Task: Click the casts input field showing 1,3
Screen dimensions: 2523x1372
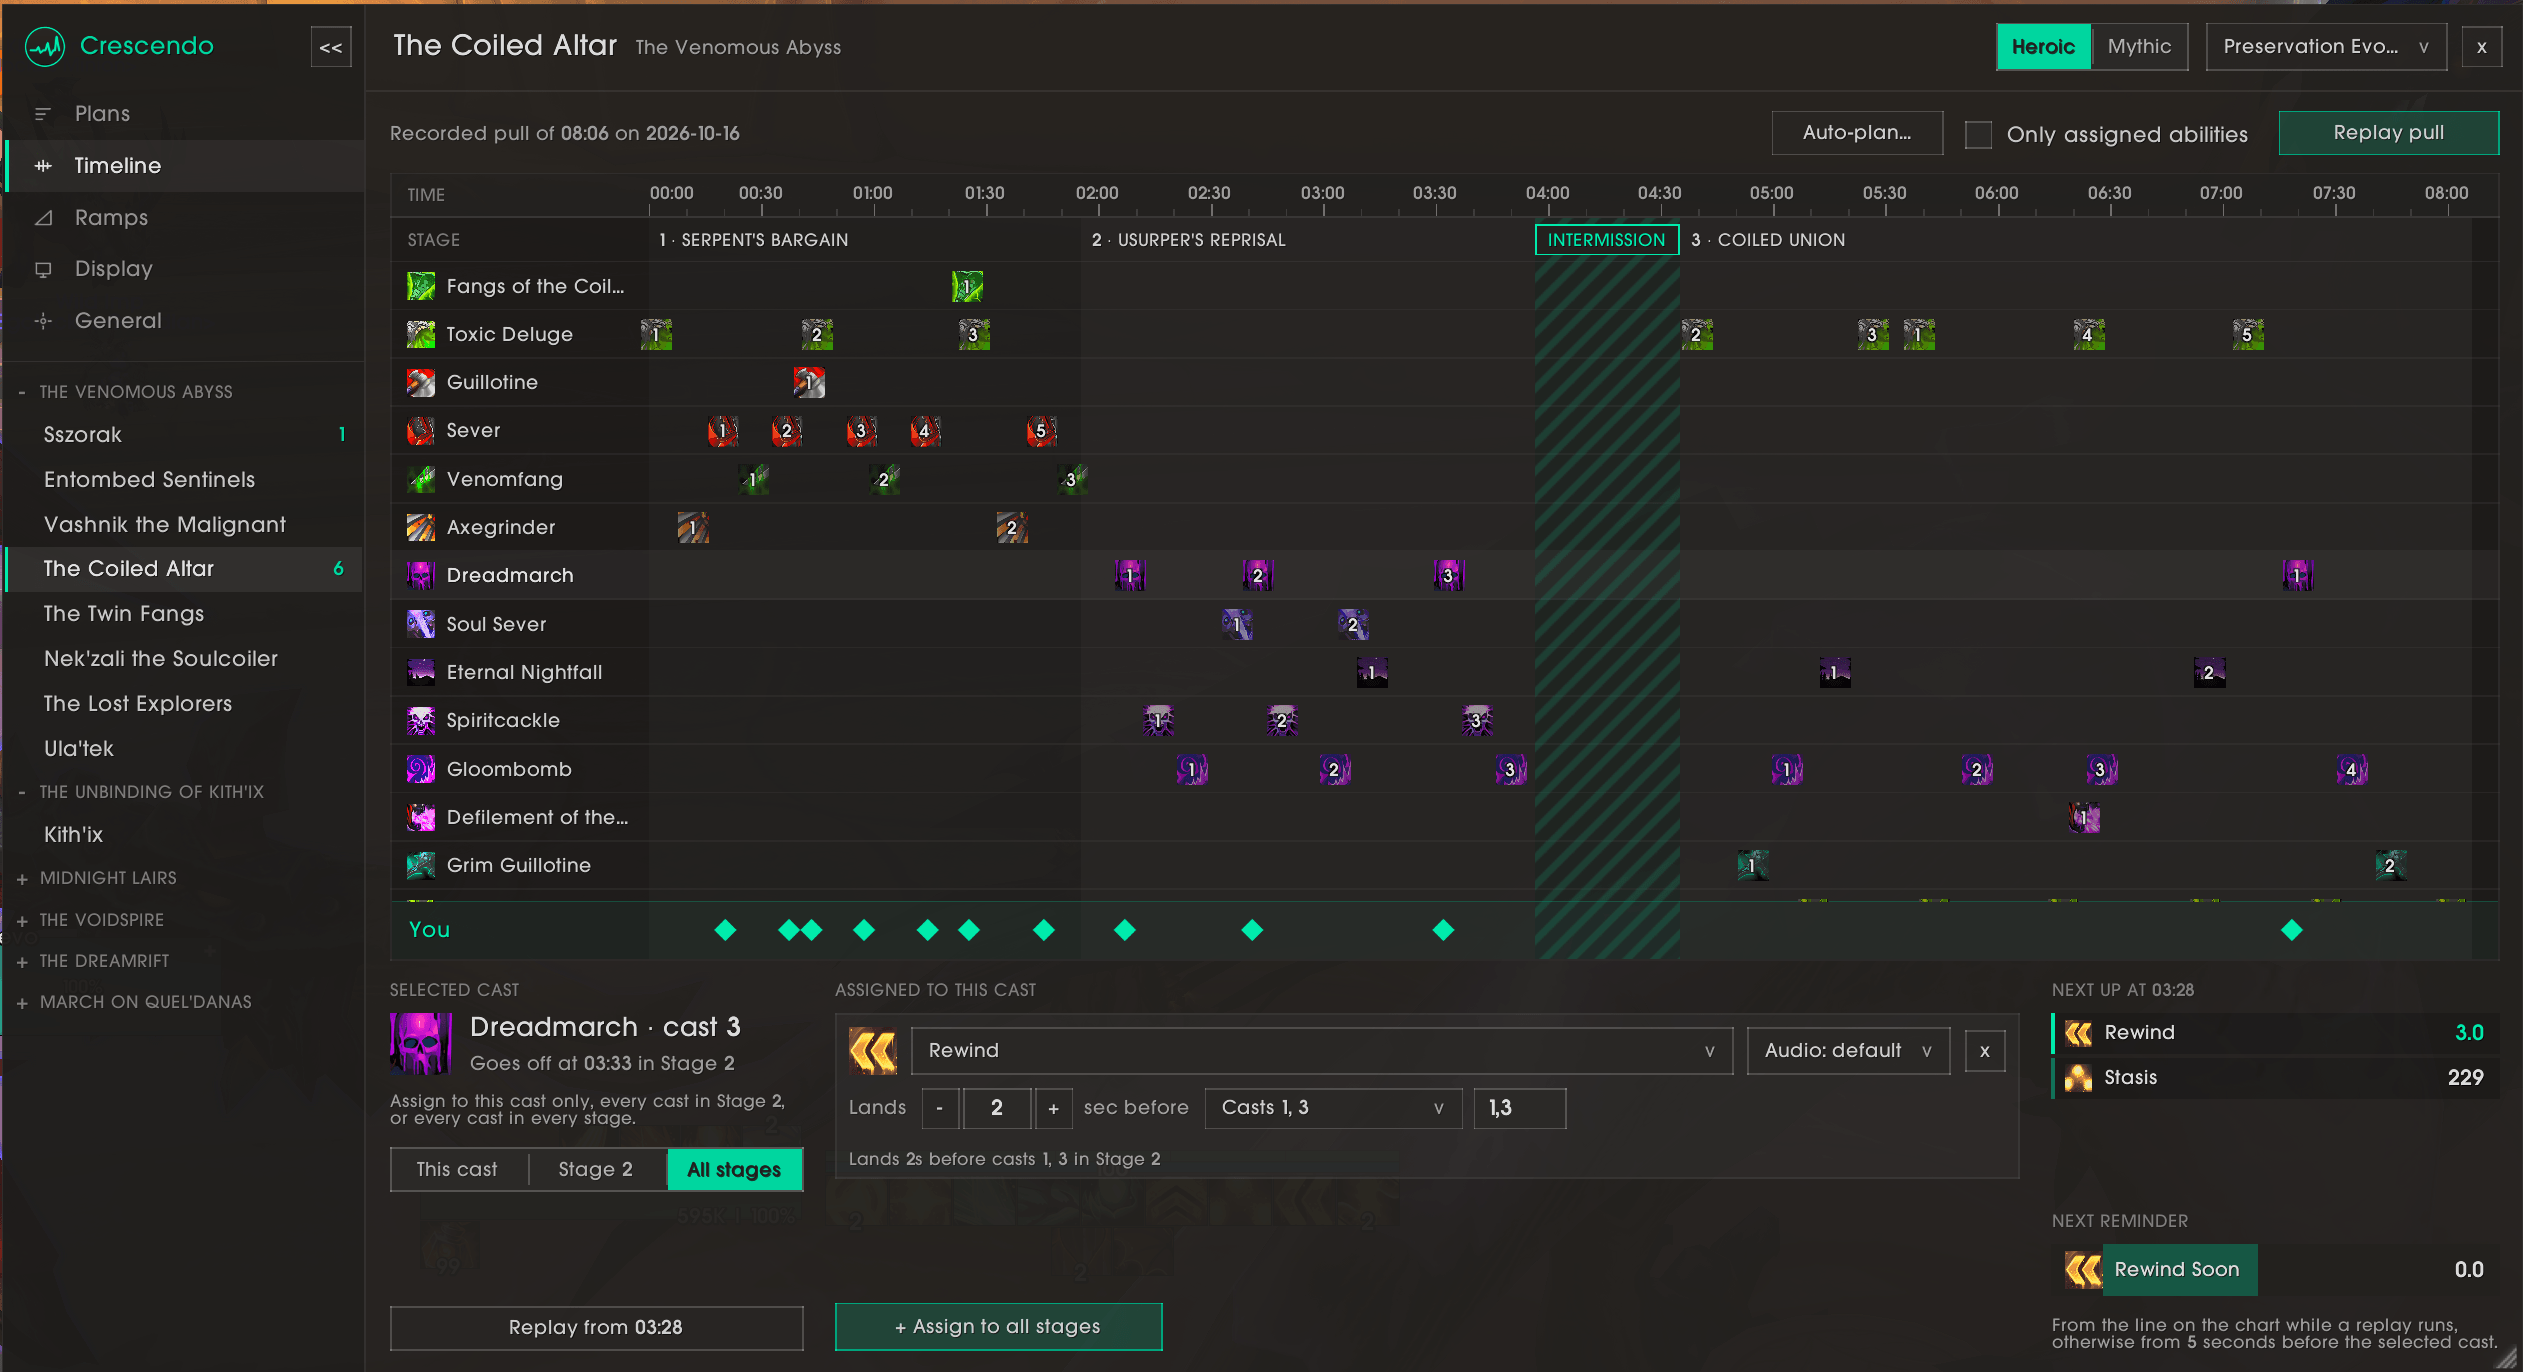Action: tap(1519, 1108)
